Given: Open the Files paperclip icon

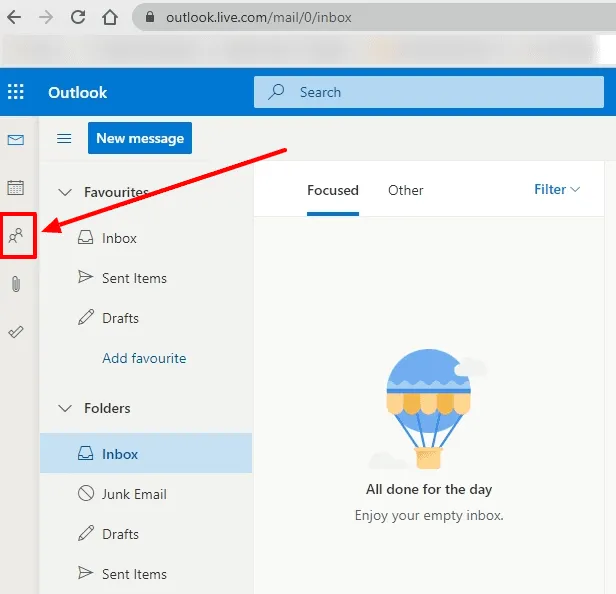Looking at the screenshot, I should point(16,284).
